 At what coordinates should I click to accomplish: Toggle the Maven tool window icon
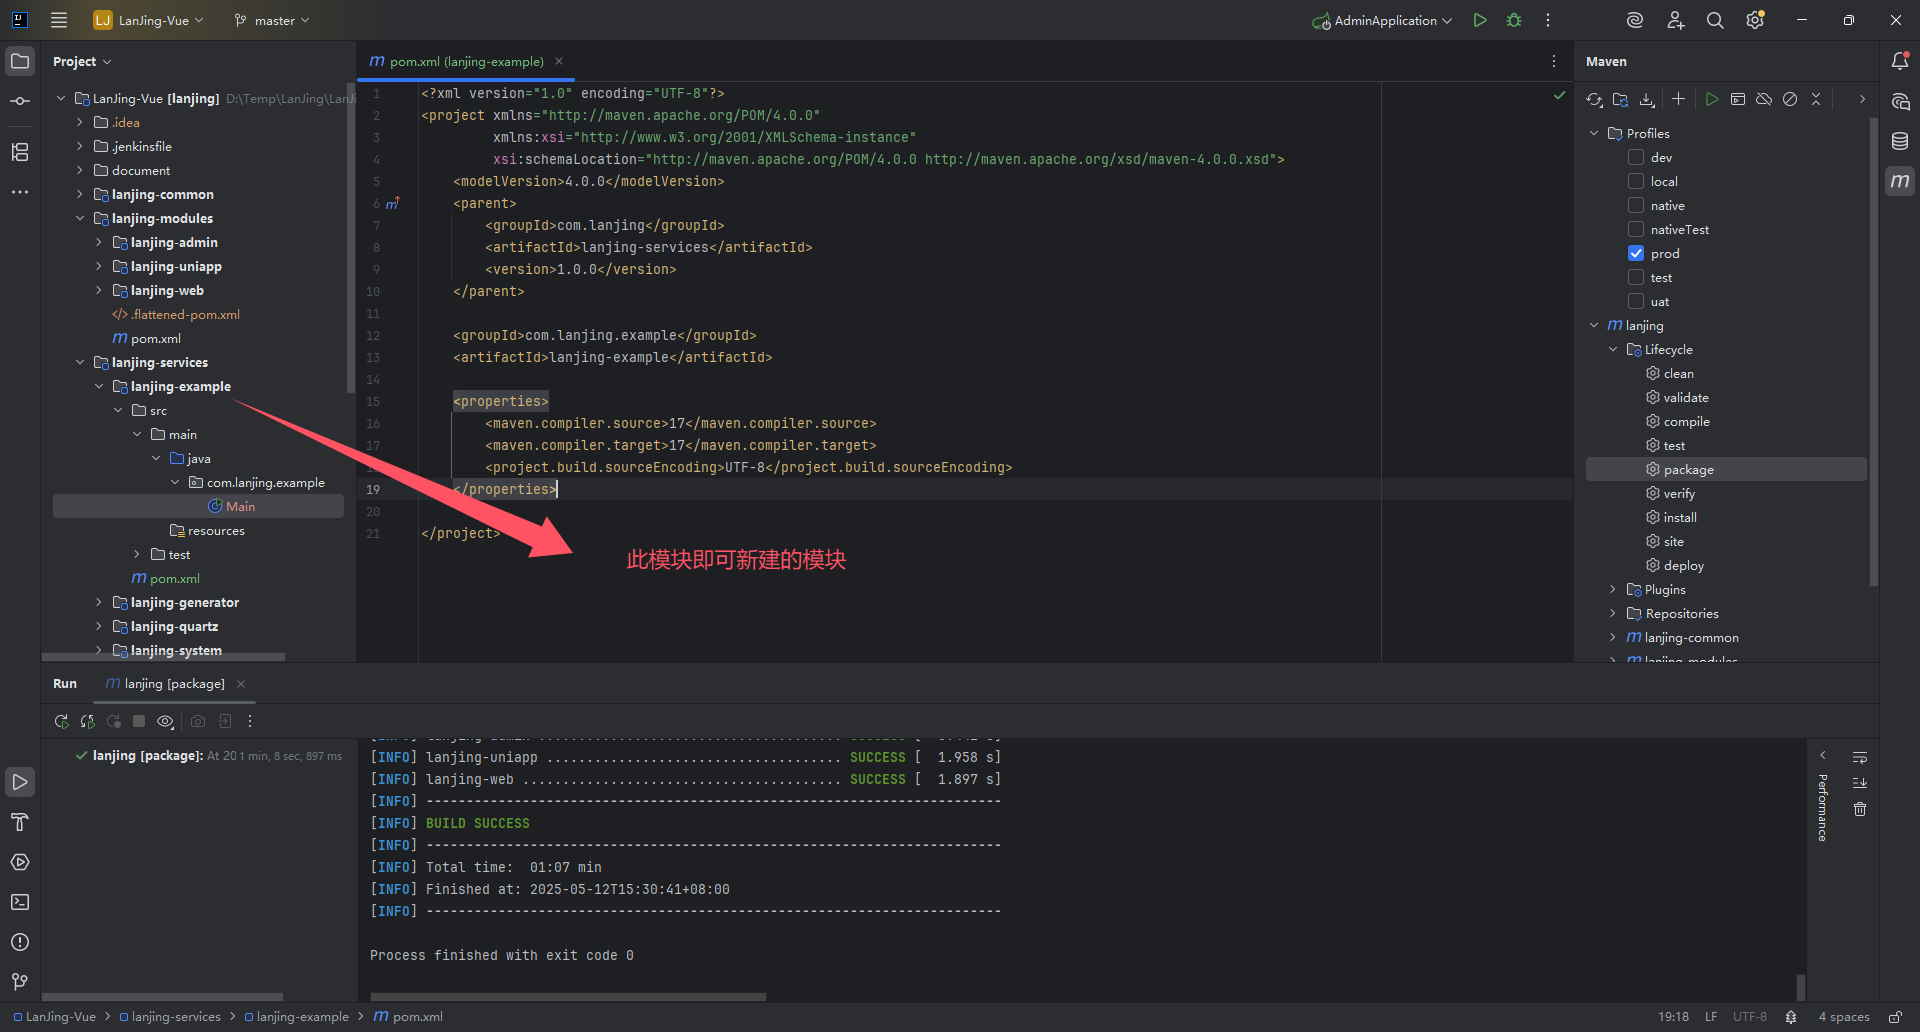[x=1900, y=181]
